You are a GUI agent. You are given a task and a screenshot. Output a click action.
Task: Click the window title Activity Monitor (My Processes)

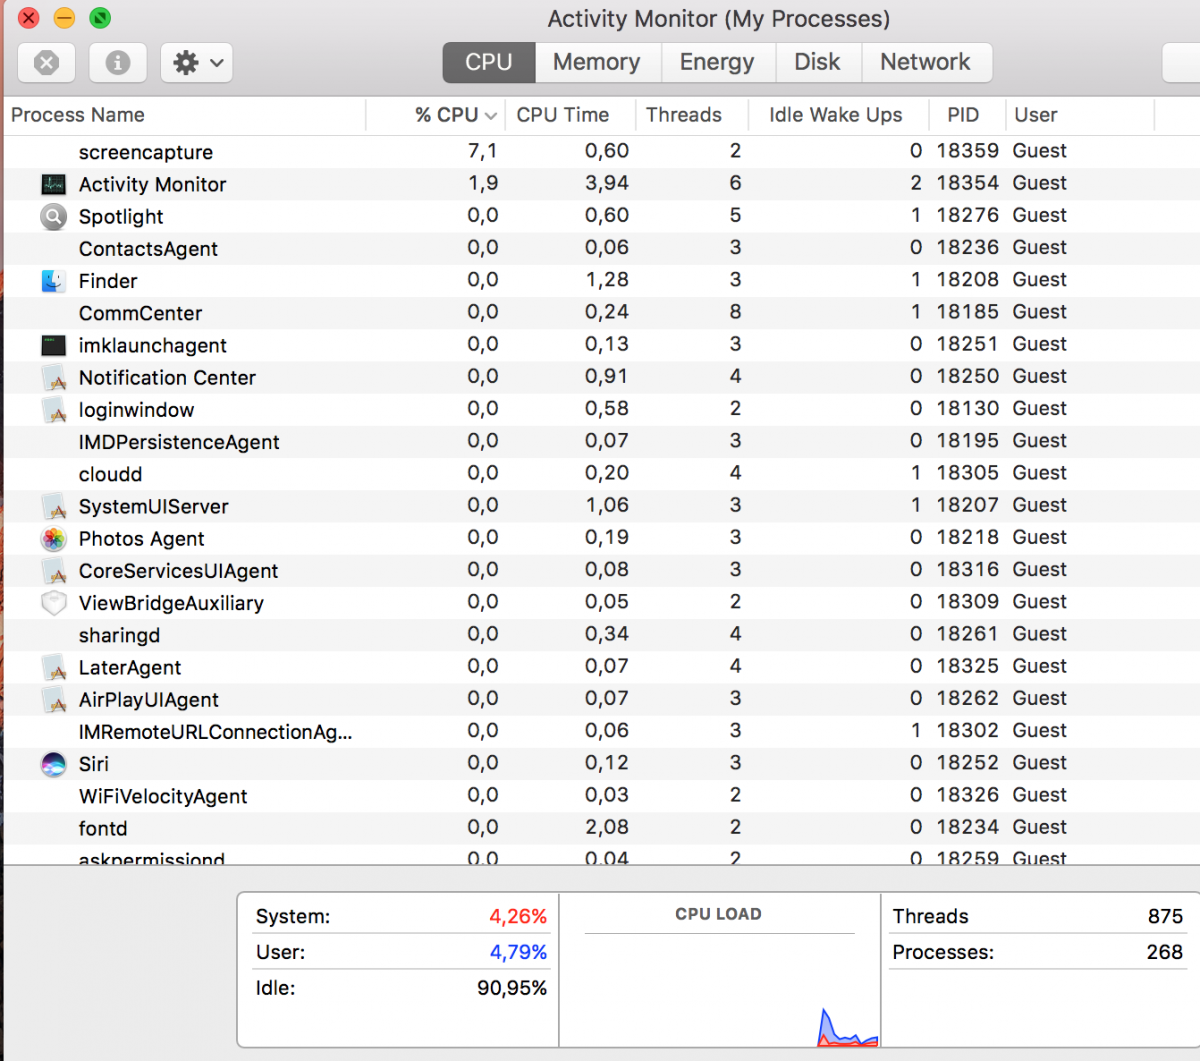(718, 19)
